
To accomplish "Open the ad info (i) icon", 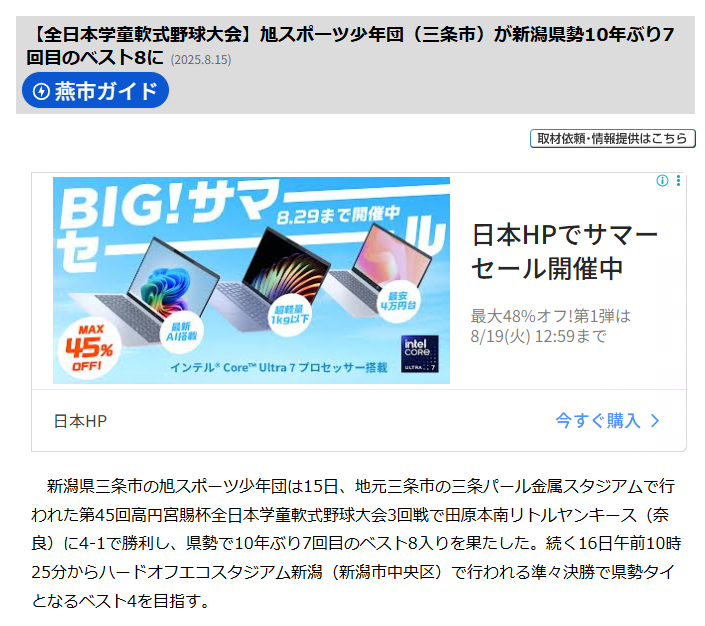I will click(662, 181).
